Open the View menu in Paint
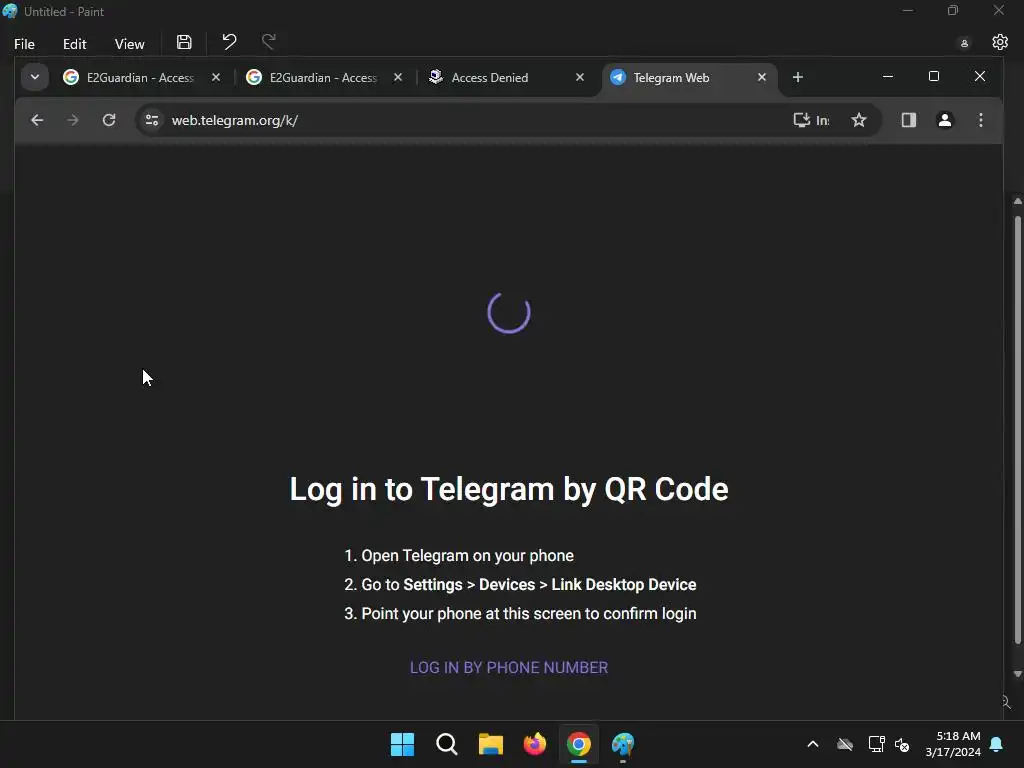 tap(129, 44)
